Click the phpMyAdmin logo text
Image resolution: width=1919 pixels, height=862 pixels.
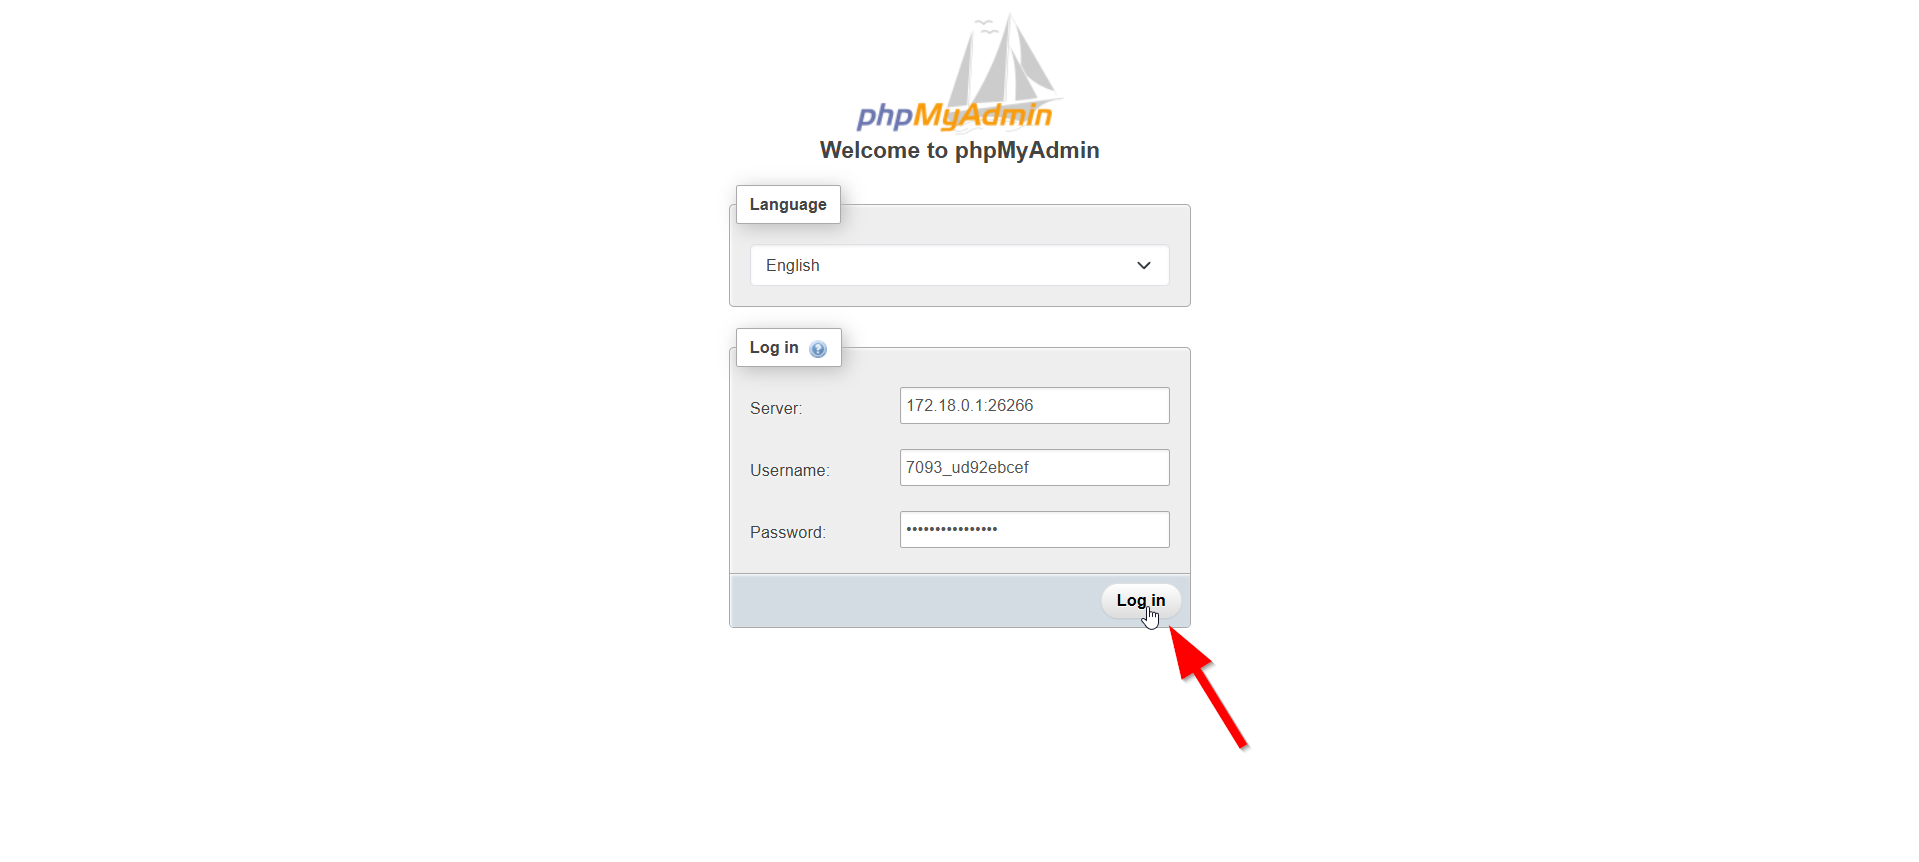[955, 116]
